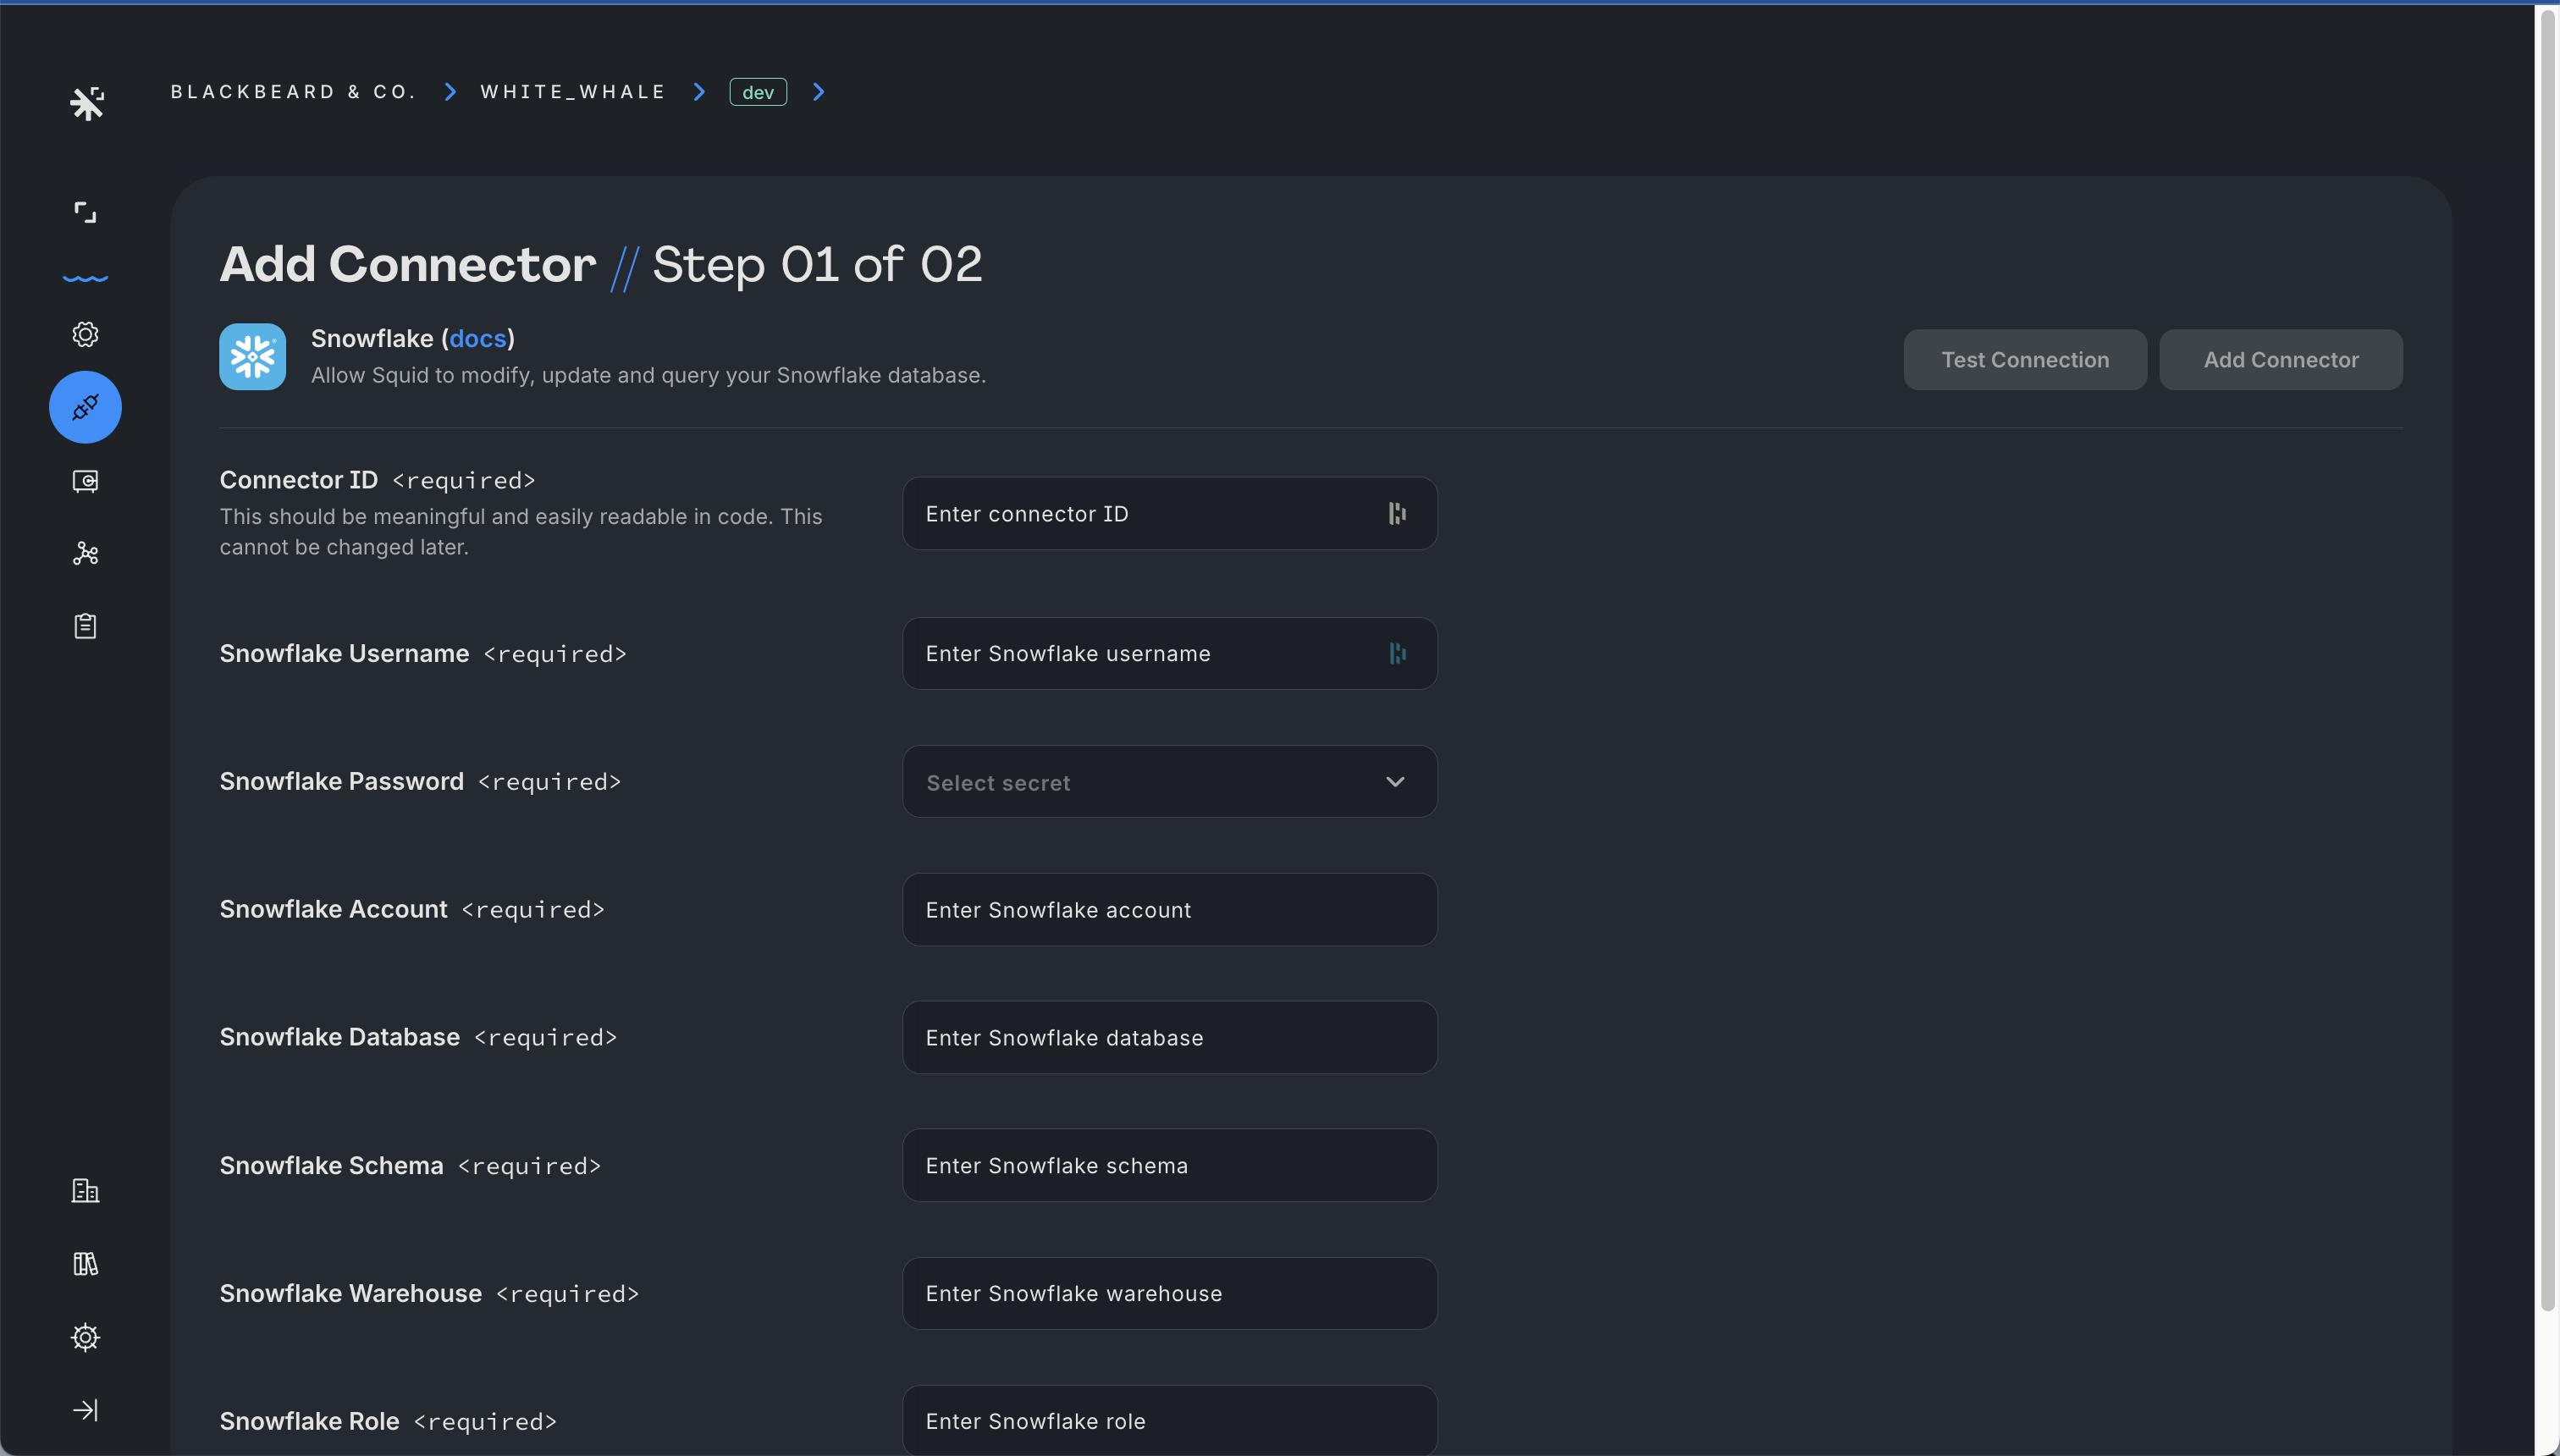Screen dimensions: 2560x1456
Task: Click the 'Snowflake Database' label
Action: (339, 1037)
